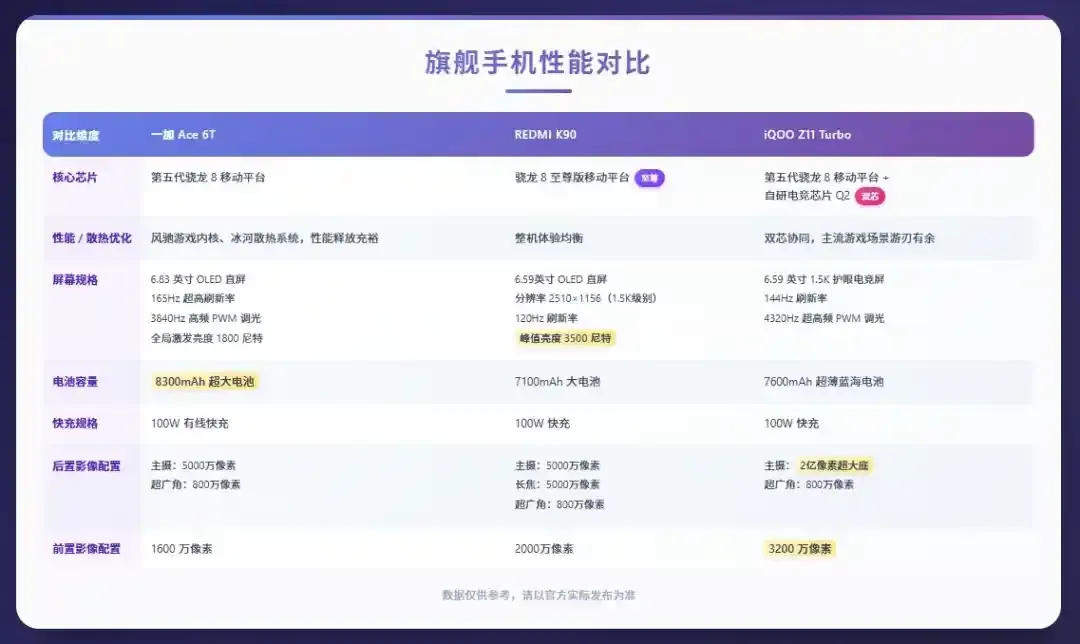
Task: Click the purple badge beside 骁龙 8 至尊版移动平台
Action: tap(649, 178)
